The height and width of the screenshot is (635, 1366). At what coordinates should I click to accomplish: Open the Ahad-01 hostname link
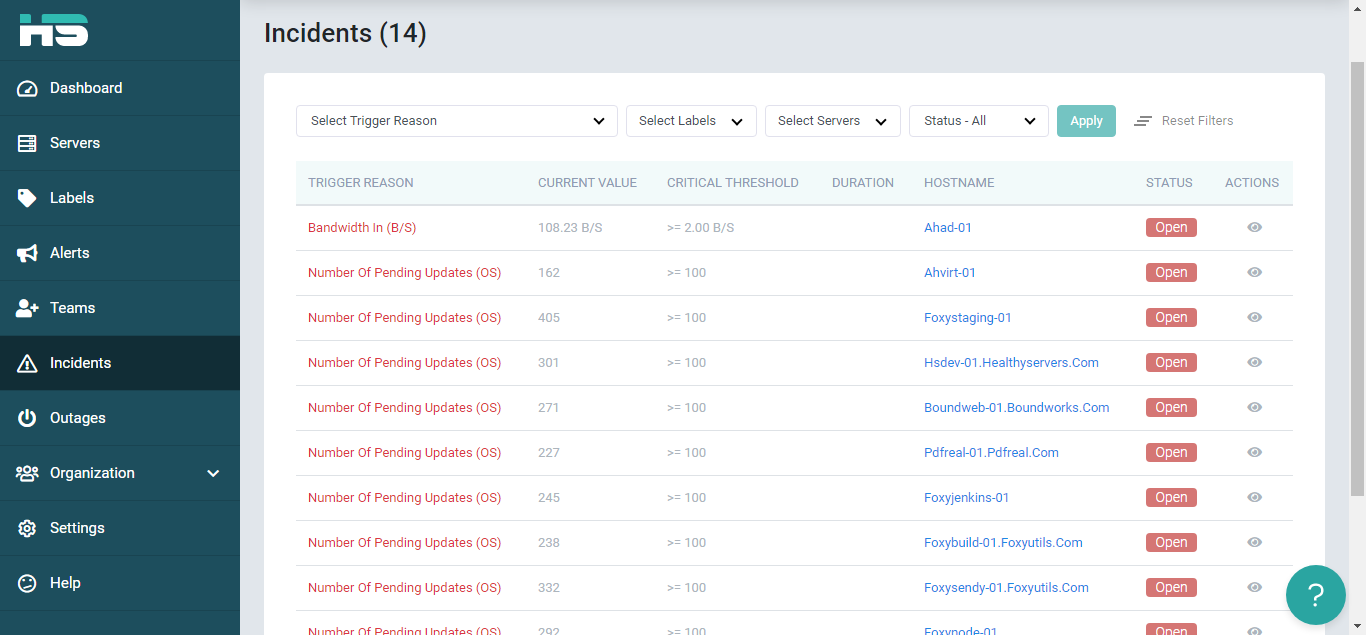(948, 228)
